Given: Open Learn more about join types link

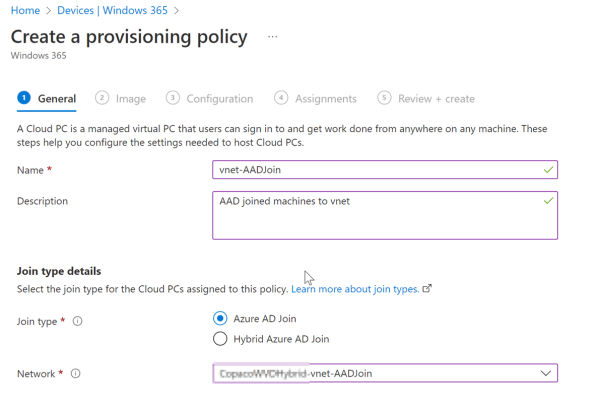Looking at the screenshot, I should (x=355, y=289).
